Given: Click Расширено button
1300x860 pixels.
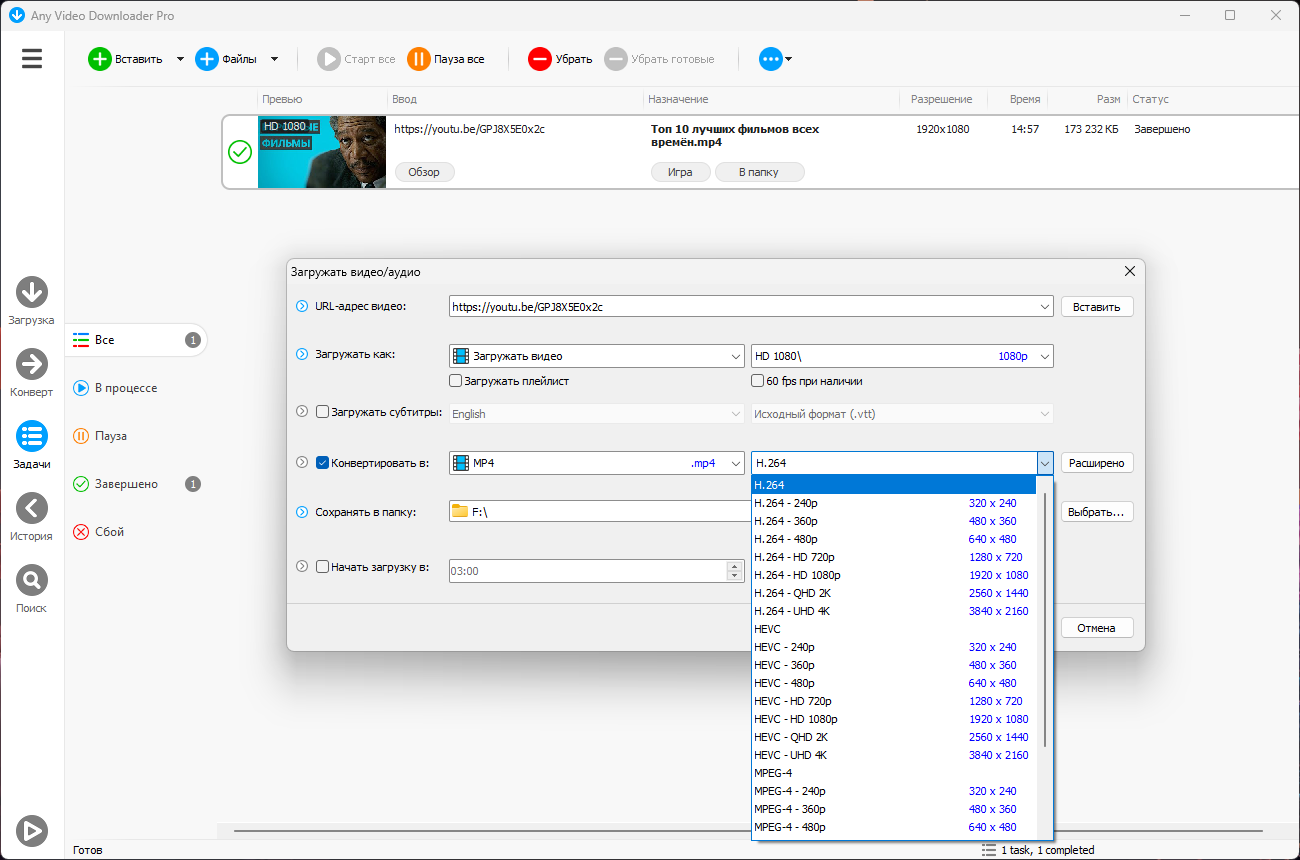Looking at the screenshot, I should coord(1097,463).
